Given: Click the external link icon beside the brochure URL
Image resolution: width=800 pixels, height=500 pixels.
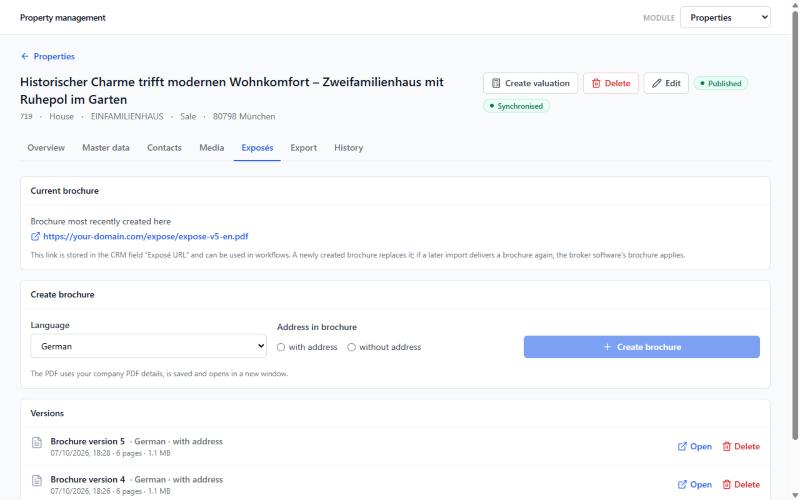Looking at the screenshot, I should (x=35, y=236).
